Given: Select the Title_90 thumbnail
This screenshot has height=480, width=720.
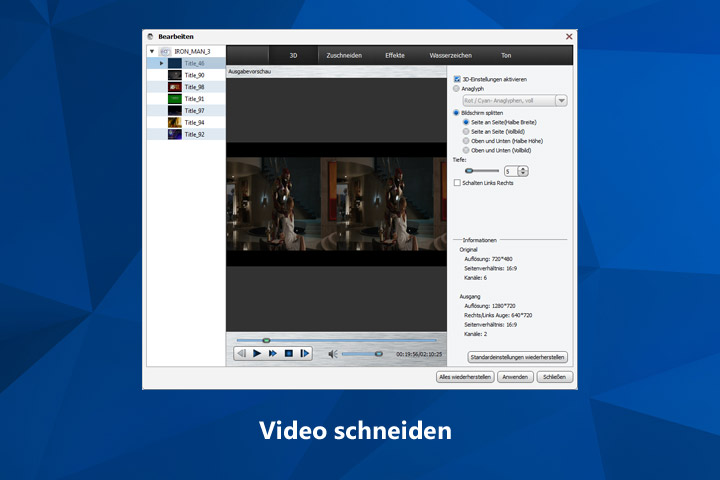Looking at the screenshot, I should [x=175, y=75].
